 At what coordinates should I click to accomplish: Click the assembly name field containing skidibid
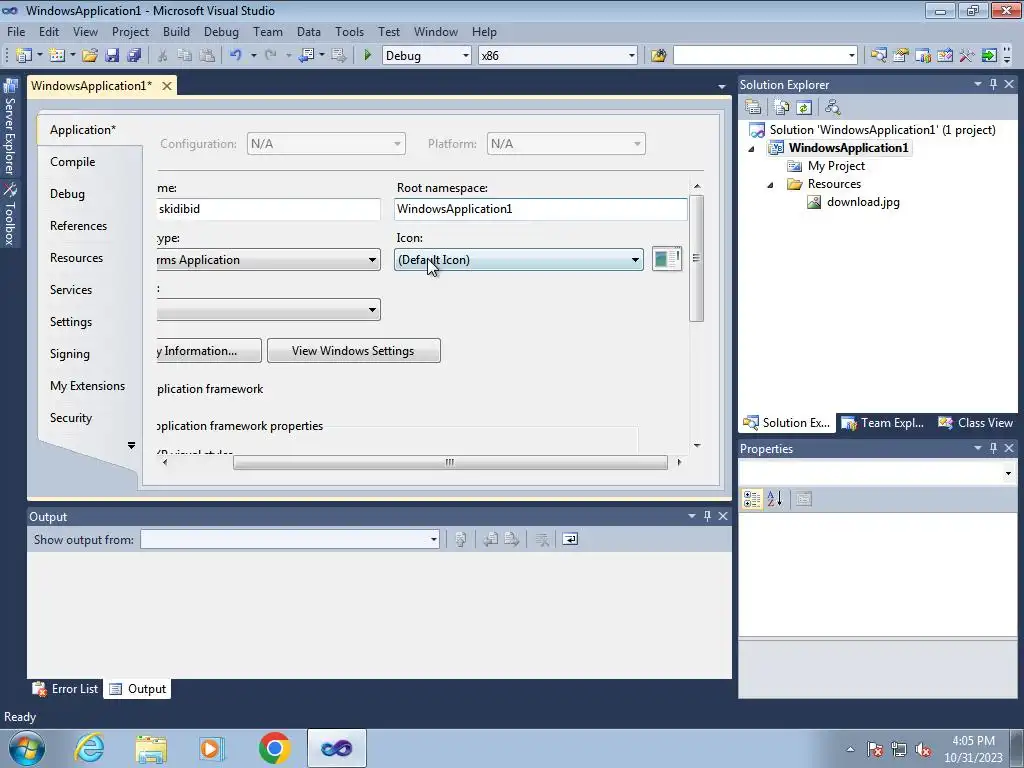click(268, 209)
